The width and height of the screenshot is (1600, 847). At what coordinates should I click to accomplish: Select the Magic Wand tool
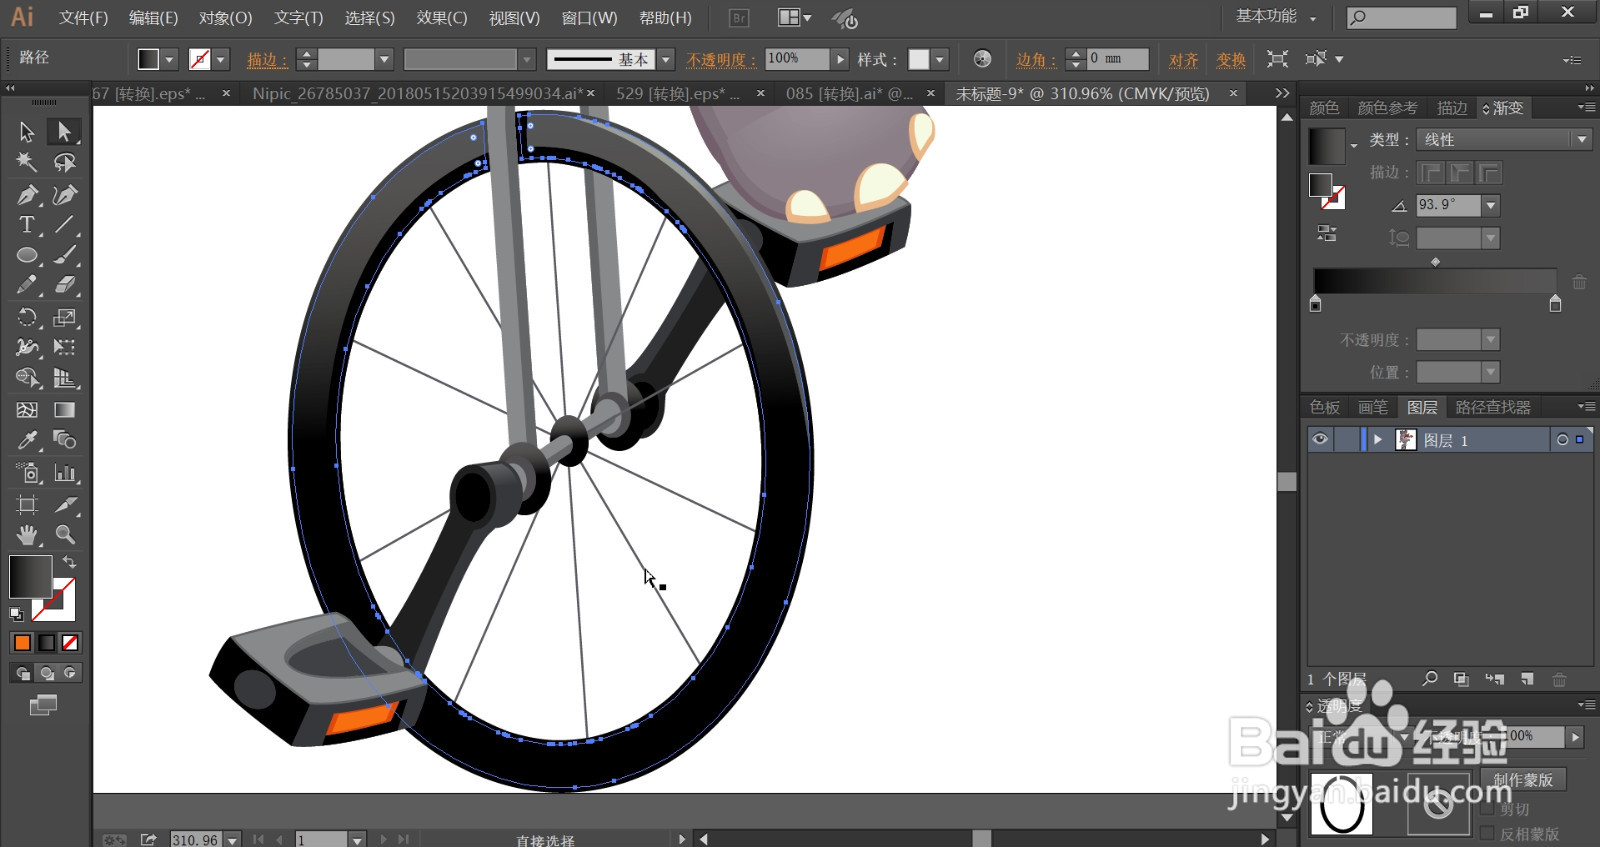27,162
